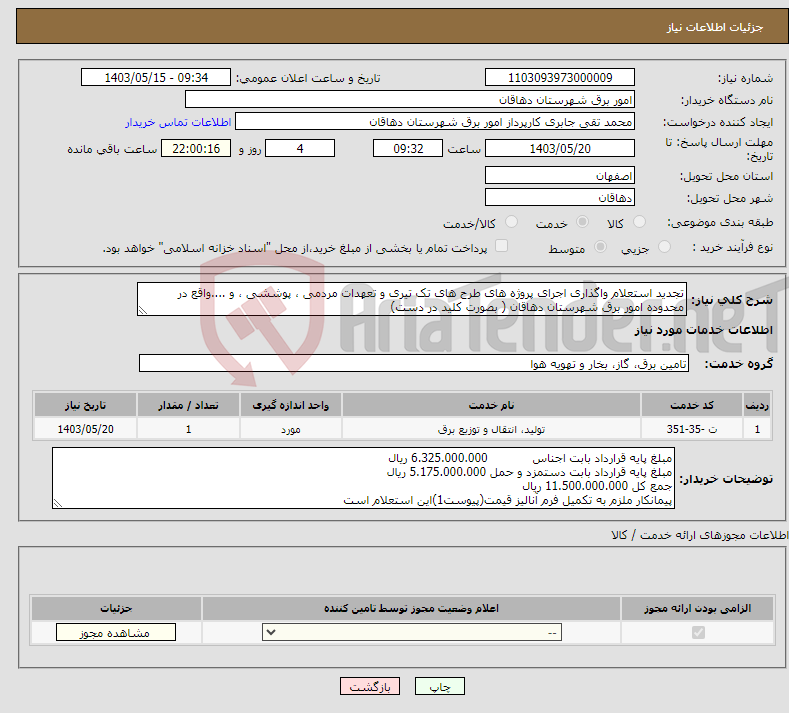The height and width of the screenshot is (713, 789).
Task: Click the deadline time field 09:32
Action: click(x=408, y=148)
